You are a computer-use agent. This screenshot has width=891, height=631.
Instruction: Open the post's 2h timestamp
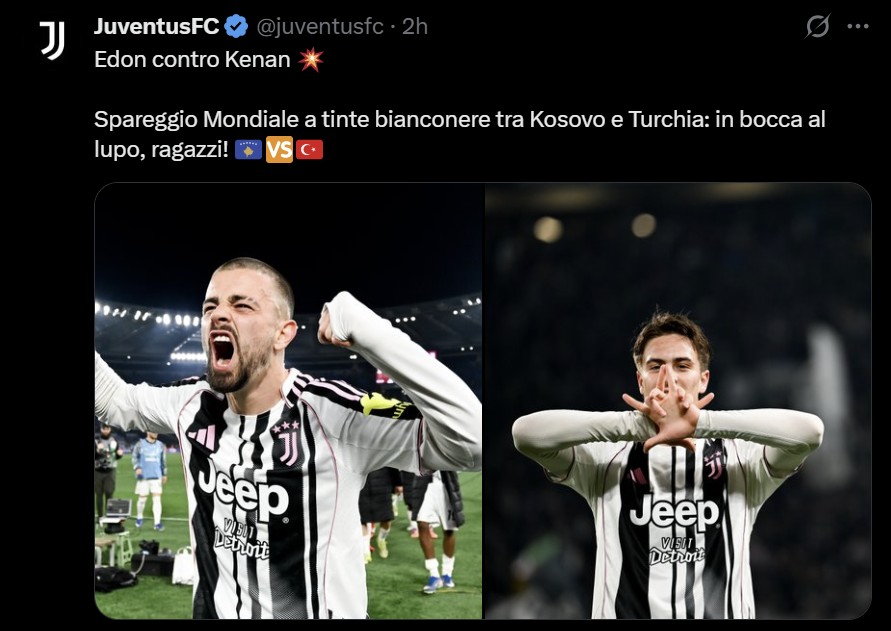pyautogui.click(x=415, y=26)
